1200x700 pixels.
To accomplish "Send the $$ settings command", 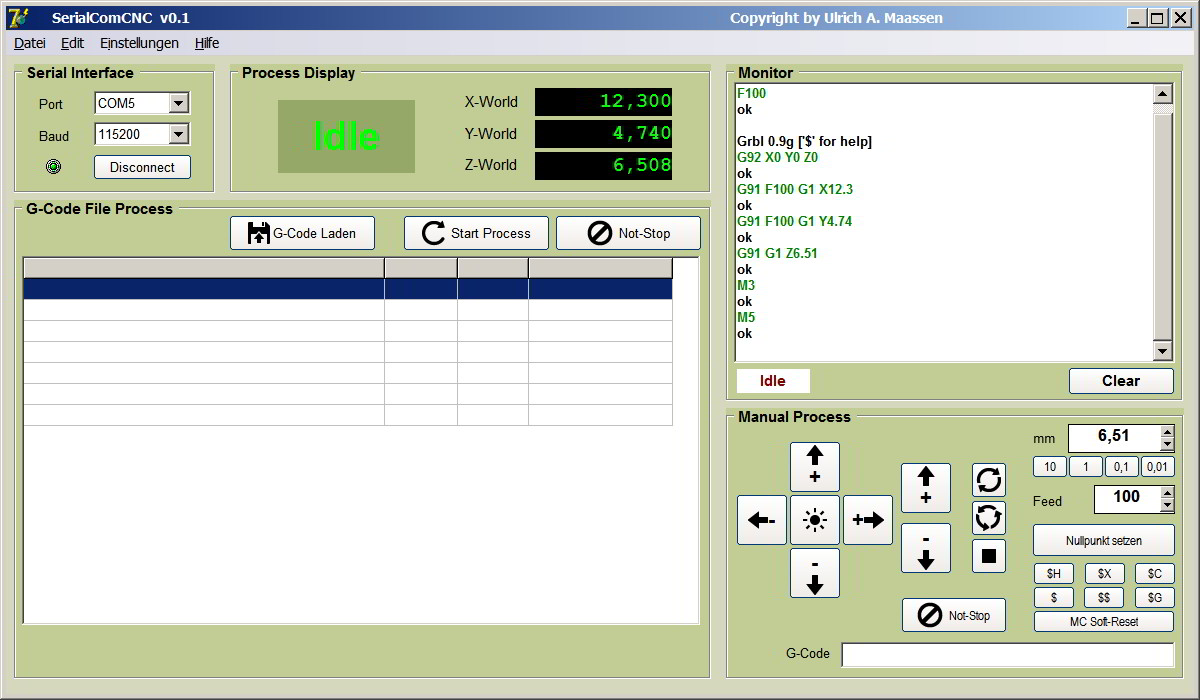I will click(1104, 597).
